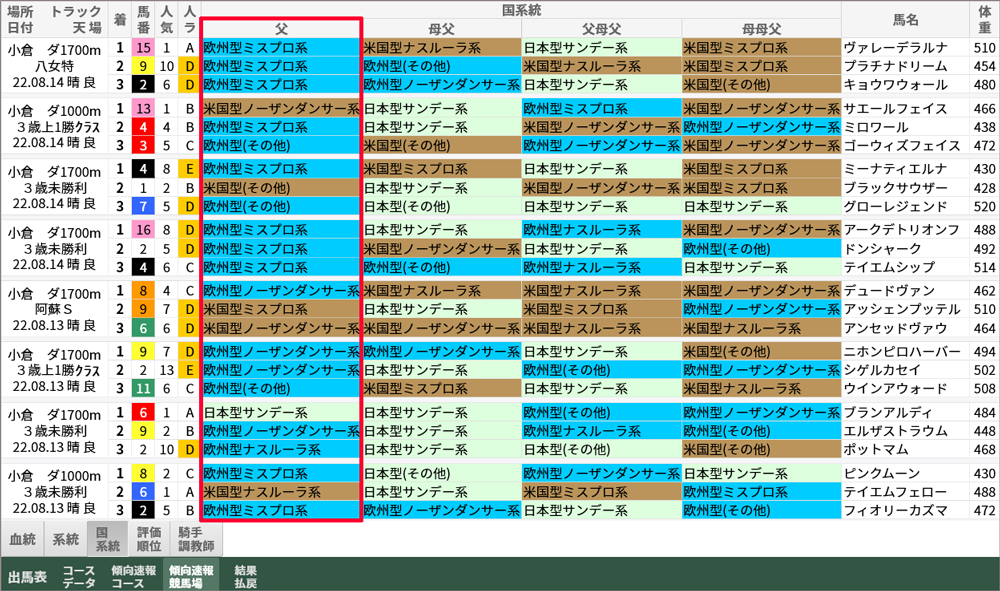Select horse name デュードヴァン
The width and height of the screenshot is (1000, 591).
(x=889, y=291)
